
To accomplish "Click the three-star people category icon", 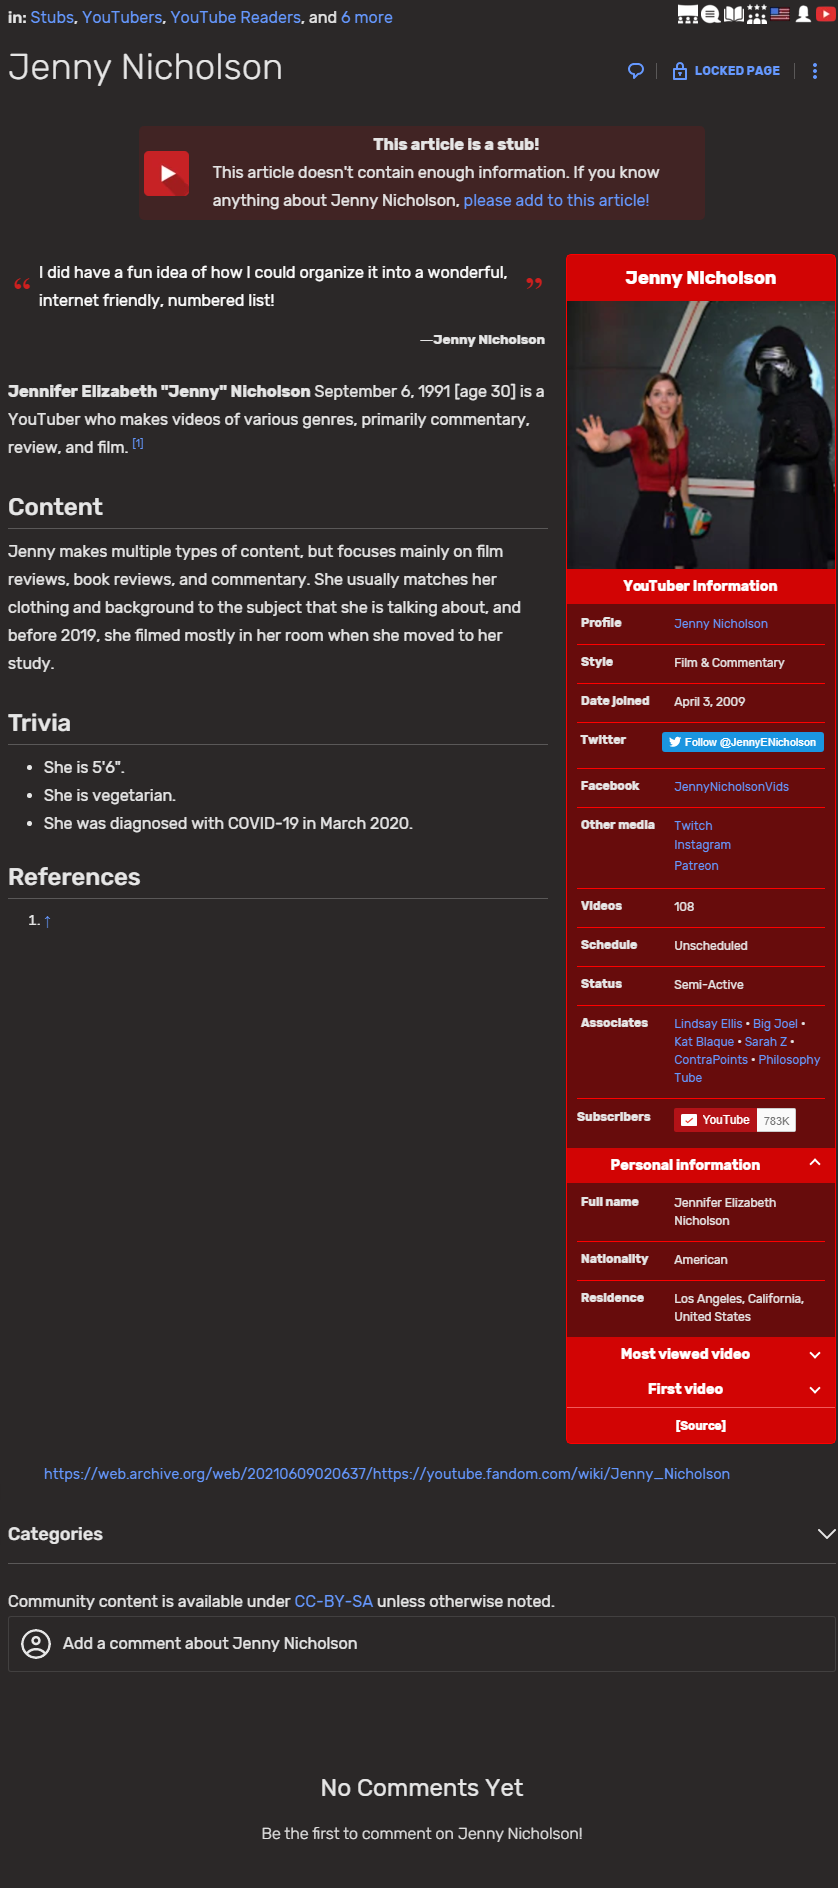I will coord(757,14).
